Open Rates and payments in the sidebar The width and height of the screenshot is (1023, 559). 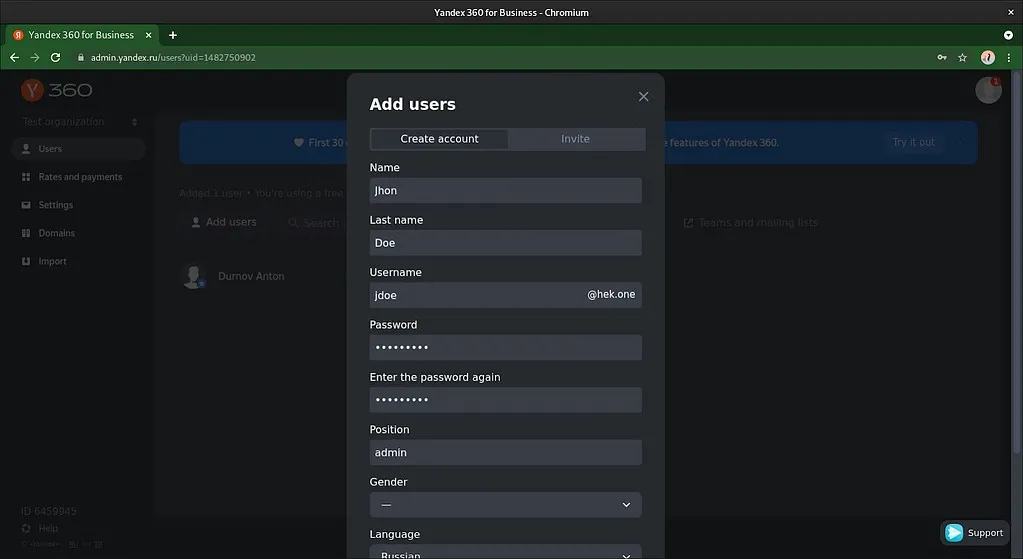78,177
